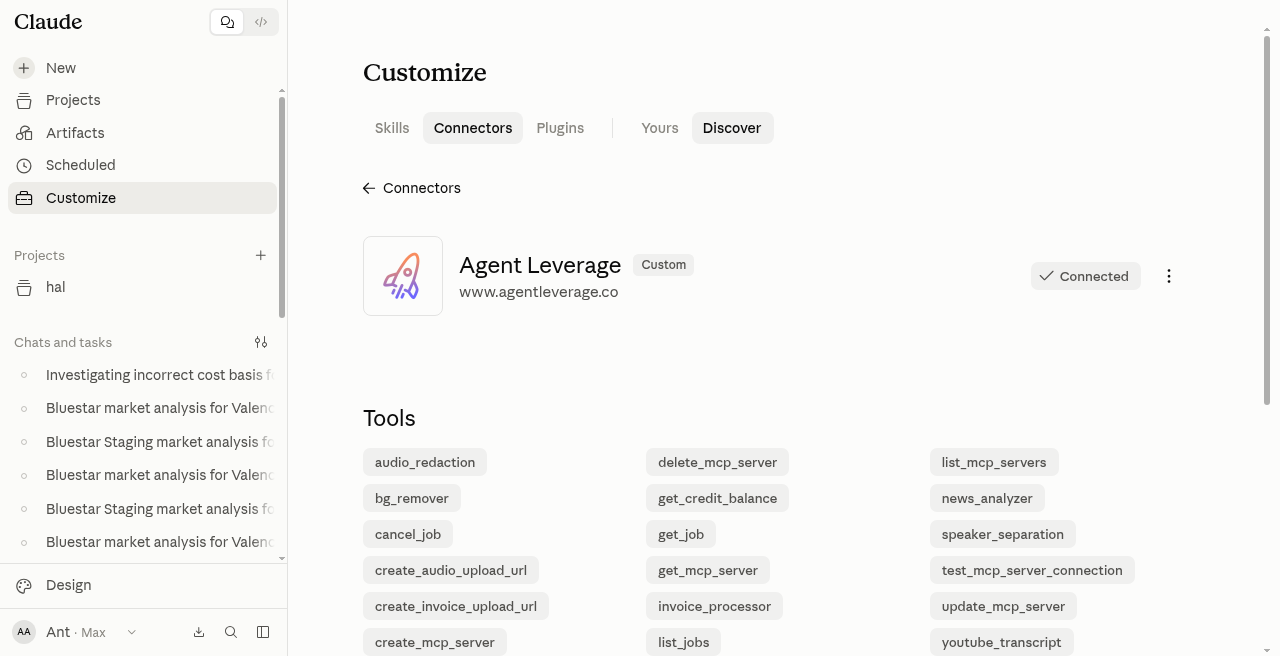Click the cancel_job tool chip
Viewport: 1280px width, 656px height.
click(408, 534)
